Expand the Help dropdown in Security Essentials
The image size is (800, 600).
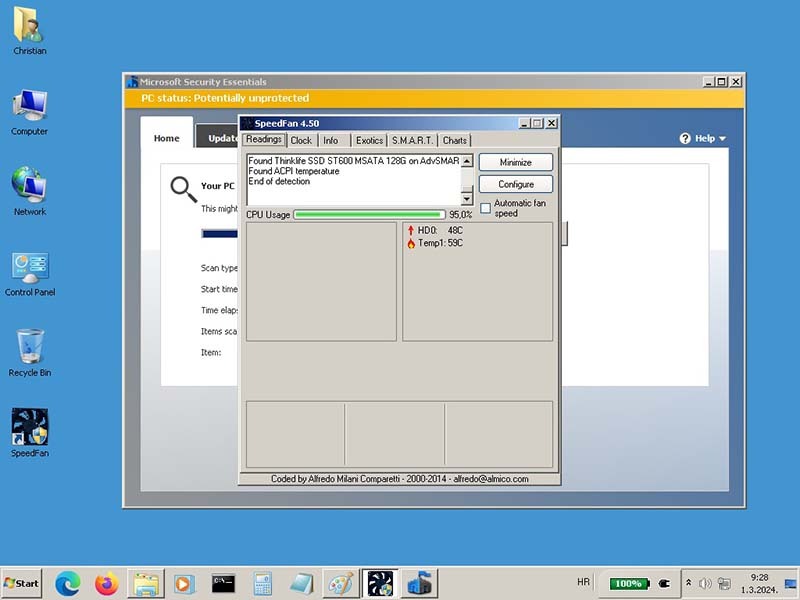point(703,139)
